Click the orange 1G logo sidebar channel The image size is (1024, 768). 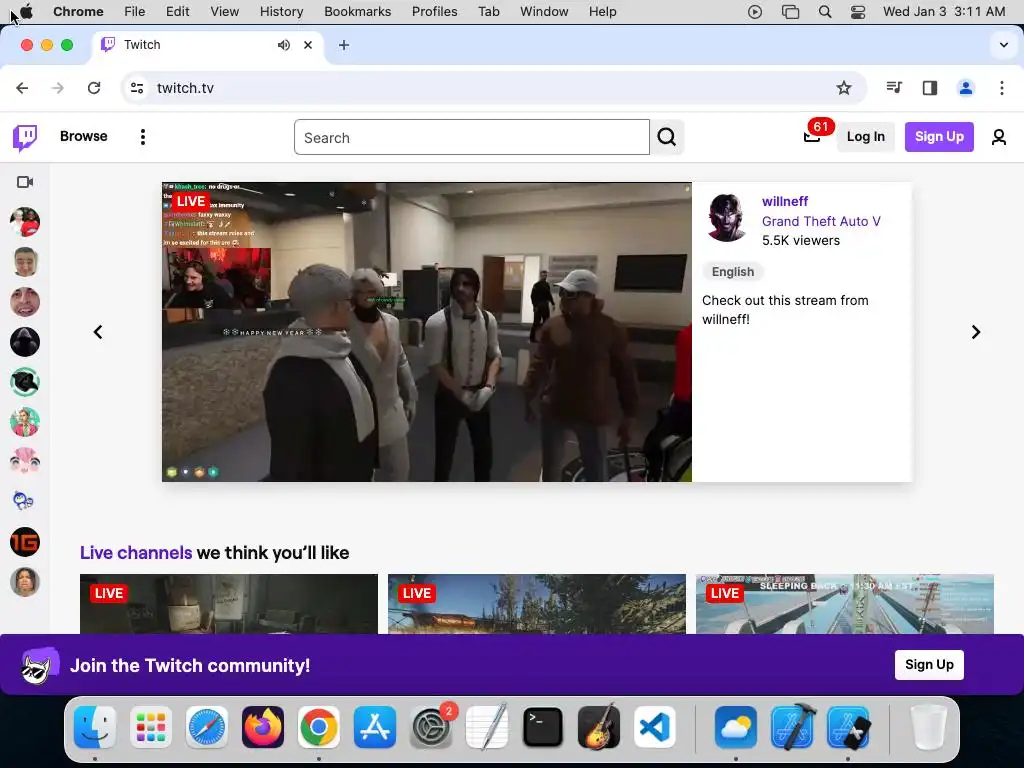[25, 542]
